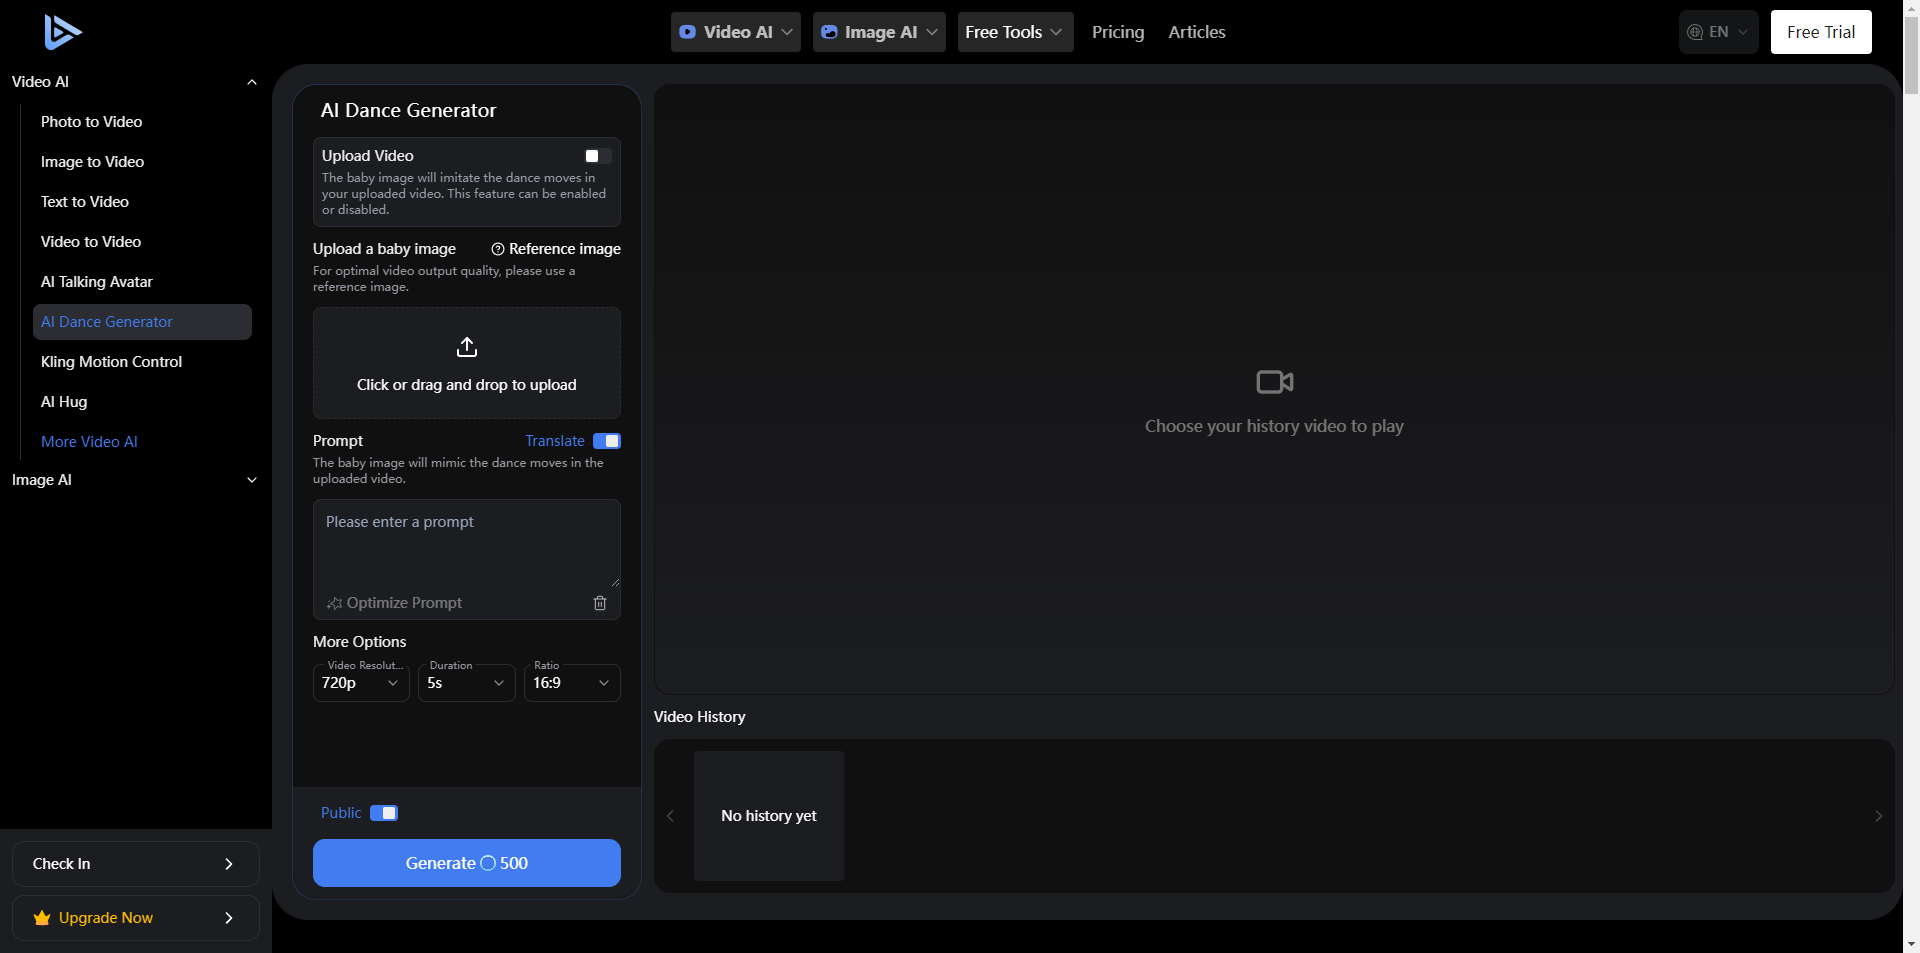The image size is (1920, 953).
Task: Click the Reference image help icon
Action: click(498, 249)
